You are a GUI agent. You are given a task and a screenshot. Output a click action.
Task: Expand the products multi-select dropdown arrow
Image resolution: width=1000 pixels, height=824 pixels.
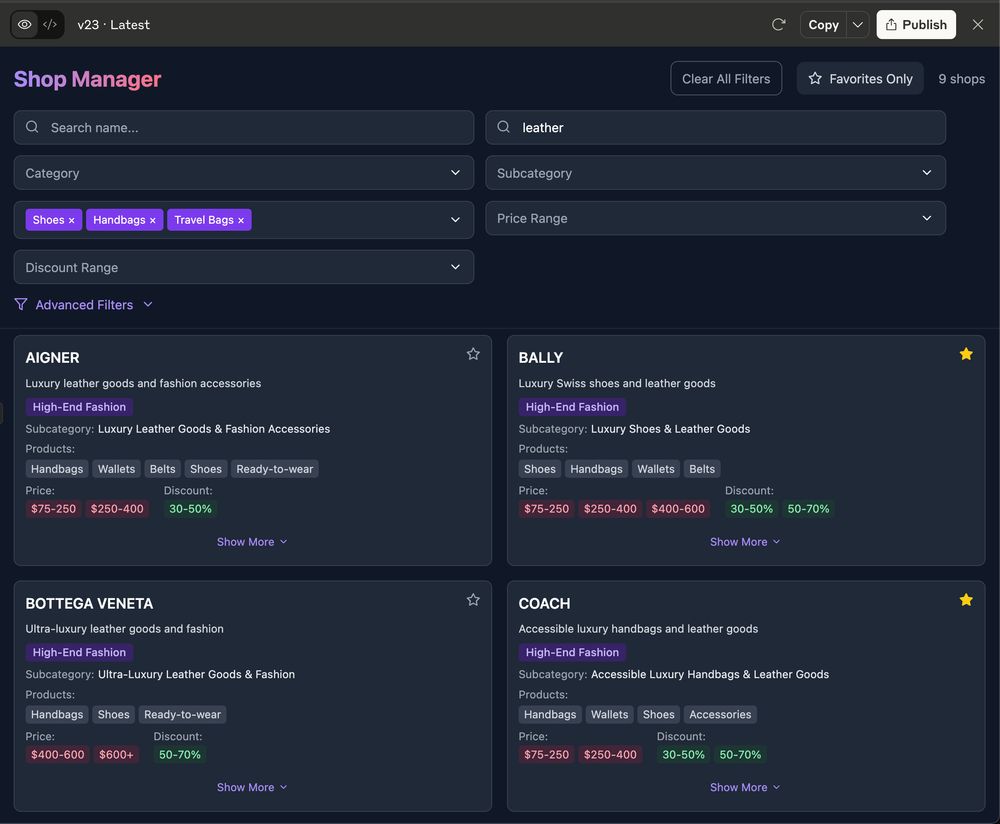click(455, 220)
